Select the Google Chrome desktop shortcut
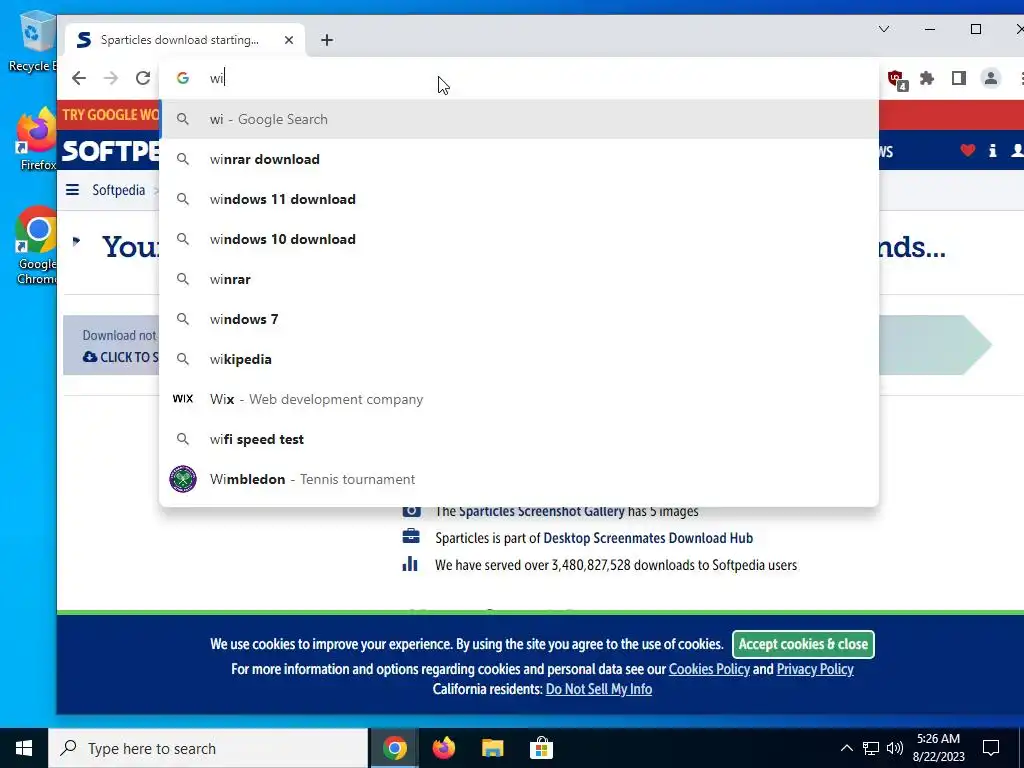The width and height of the screenshot is (1024, 768). pos(36,246)
